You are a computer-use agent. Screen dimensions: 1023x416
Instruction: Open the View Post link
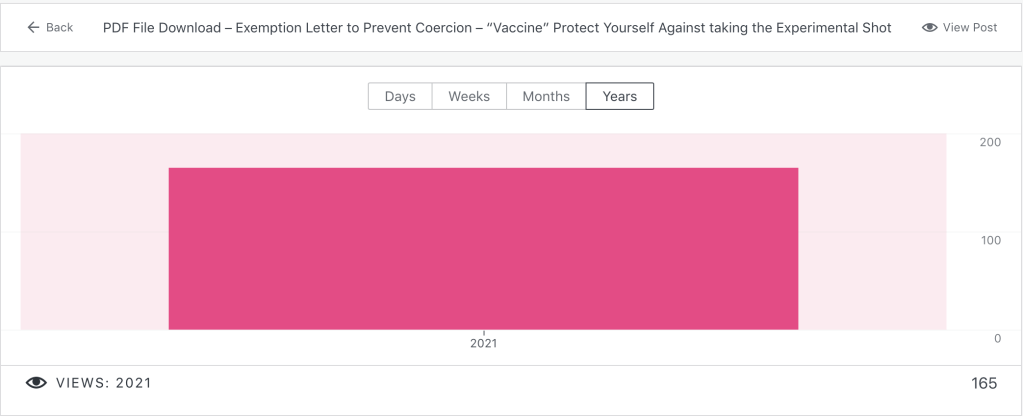(x=969, y=27)
